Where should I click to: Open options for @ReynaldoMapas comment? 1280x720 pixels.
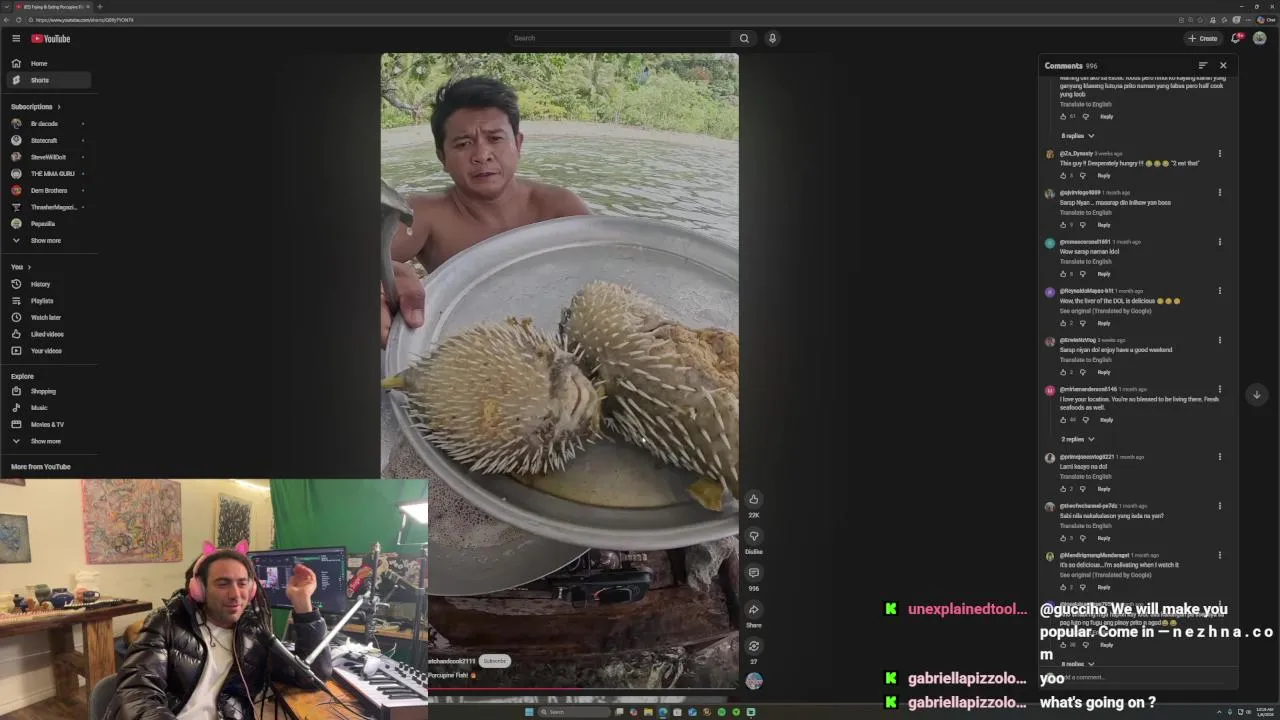(1220, 291)
